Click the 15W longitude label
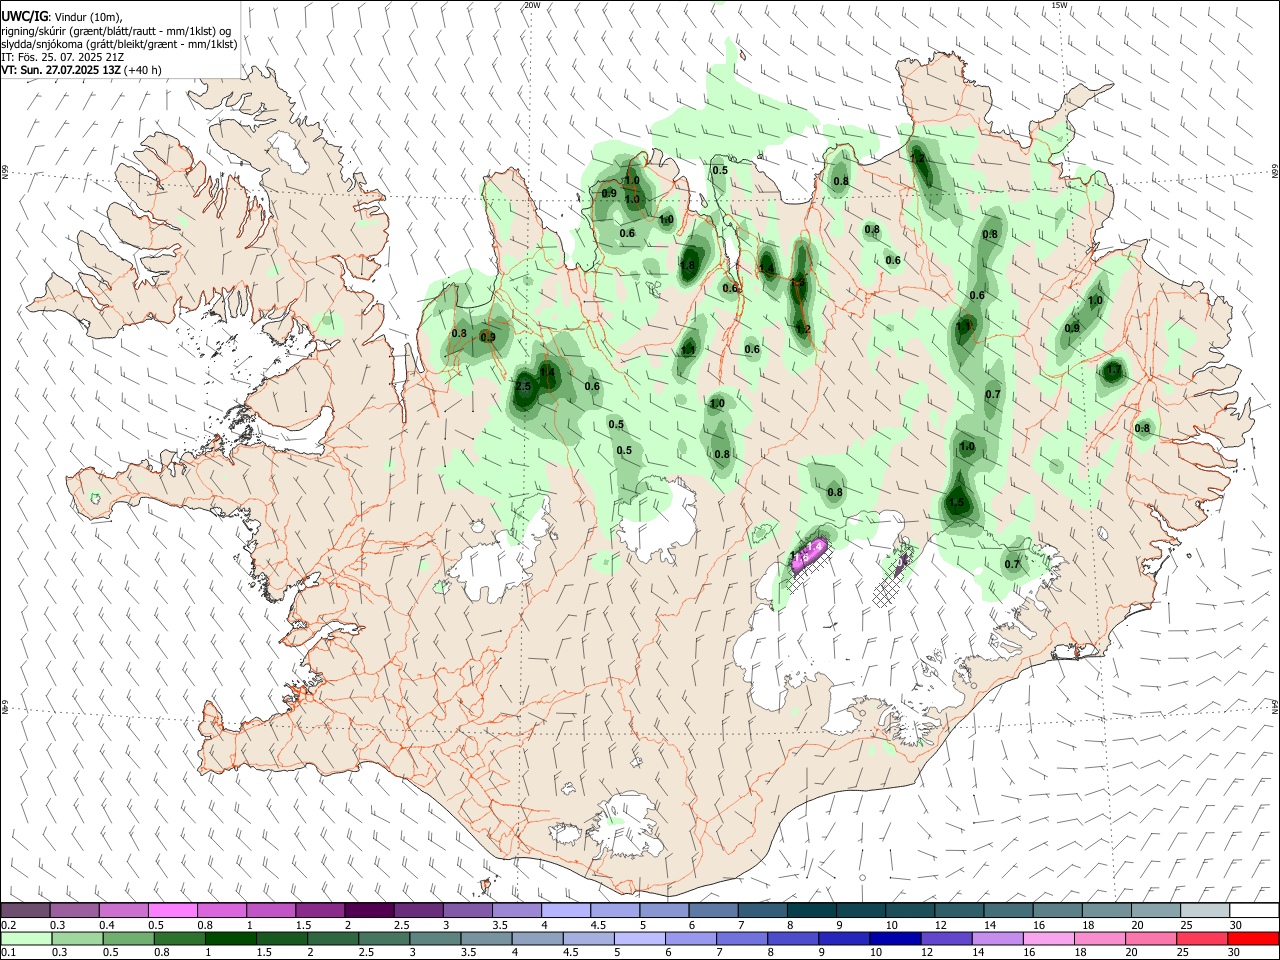Image resolution: width=1280 pixels, height=960 pixels. click(x=1059, y=5)
